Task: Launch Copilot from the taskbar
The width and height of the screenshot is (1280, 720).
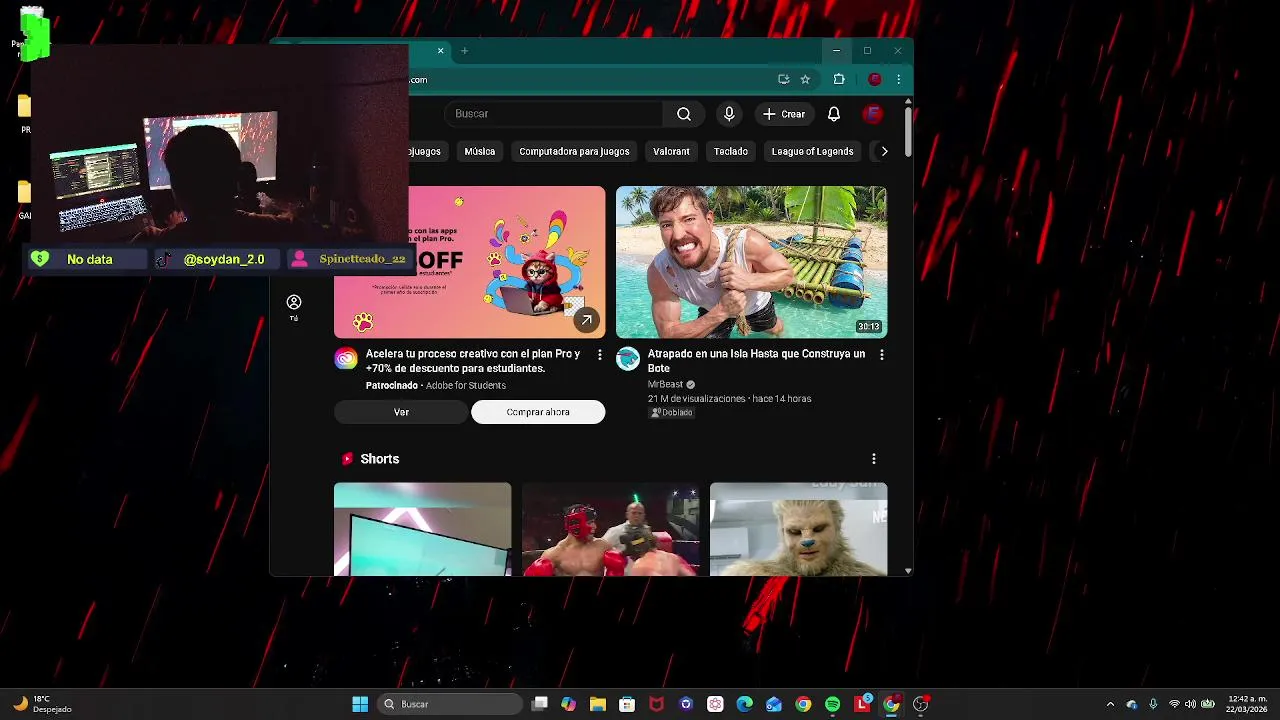Action: coord(569,704)
